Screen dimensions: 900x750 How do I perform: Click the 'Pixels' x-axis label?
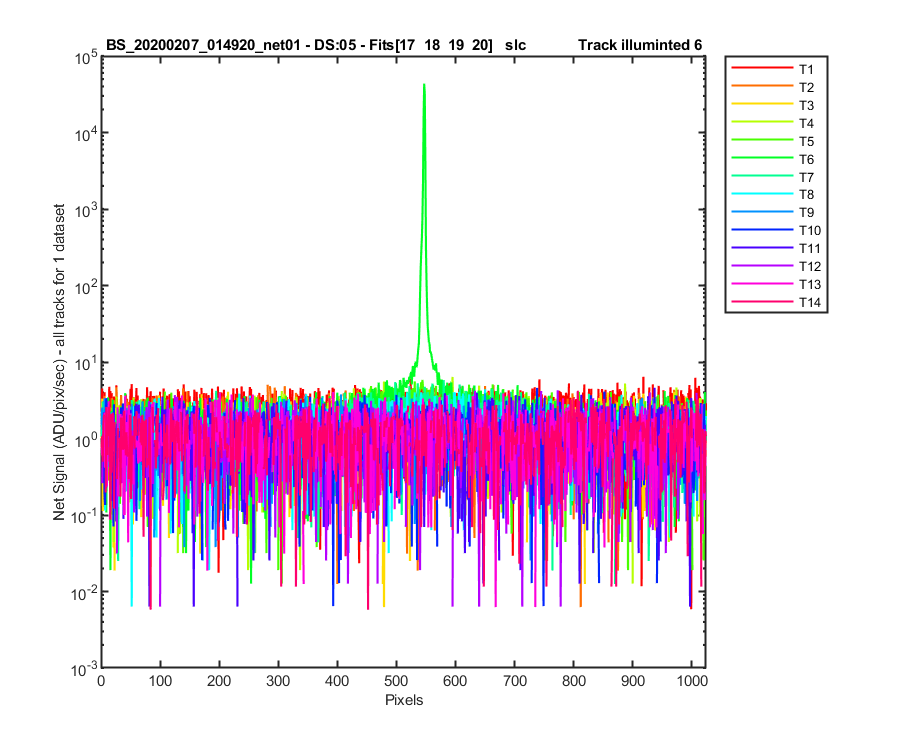(404, 700)
